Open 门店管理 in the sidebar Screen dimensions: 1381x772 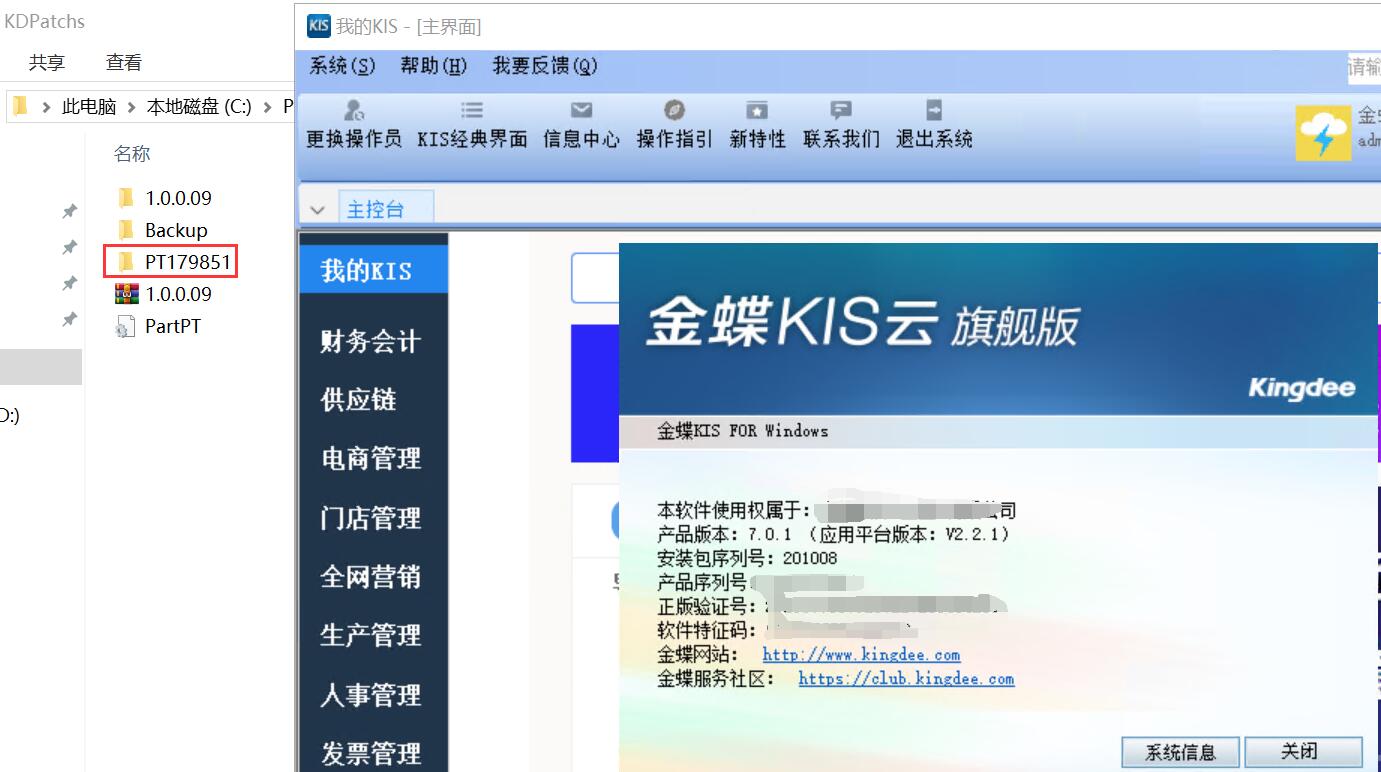(373, 518)
